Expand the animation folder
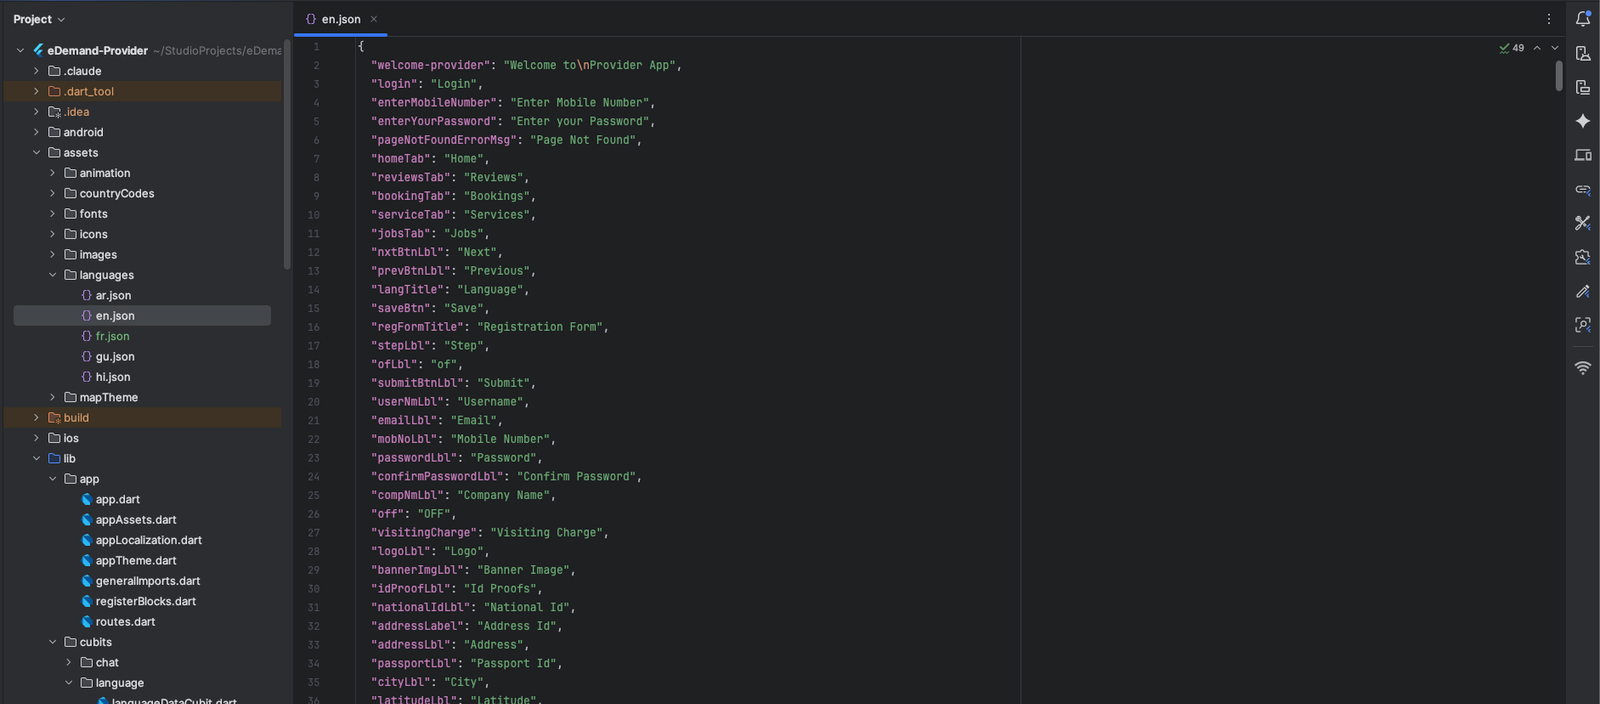1600x704 pixels. pyautogui.click(x=53, y=173)
